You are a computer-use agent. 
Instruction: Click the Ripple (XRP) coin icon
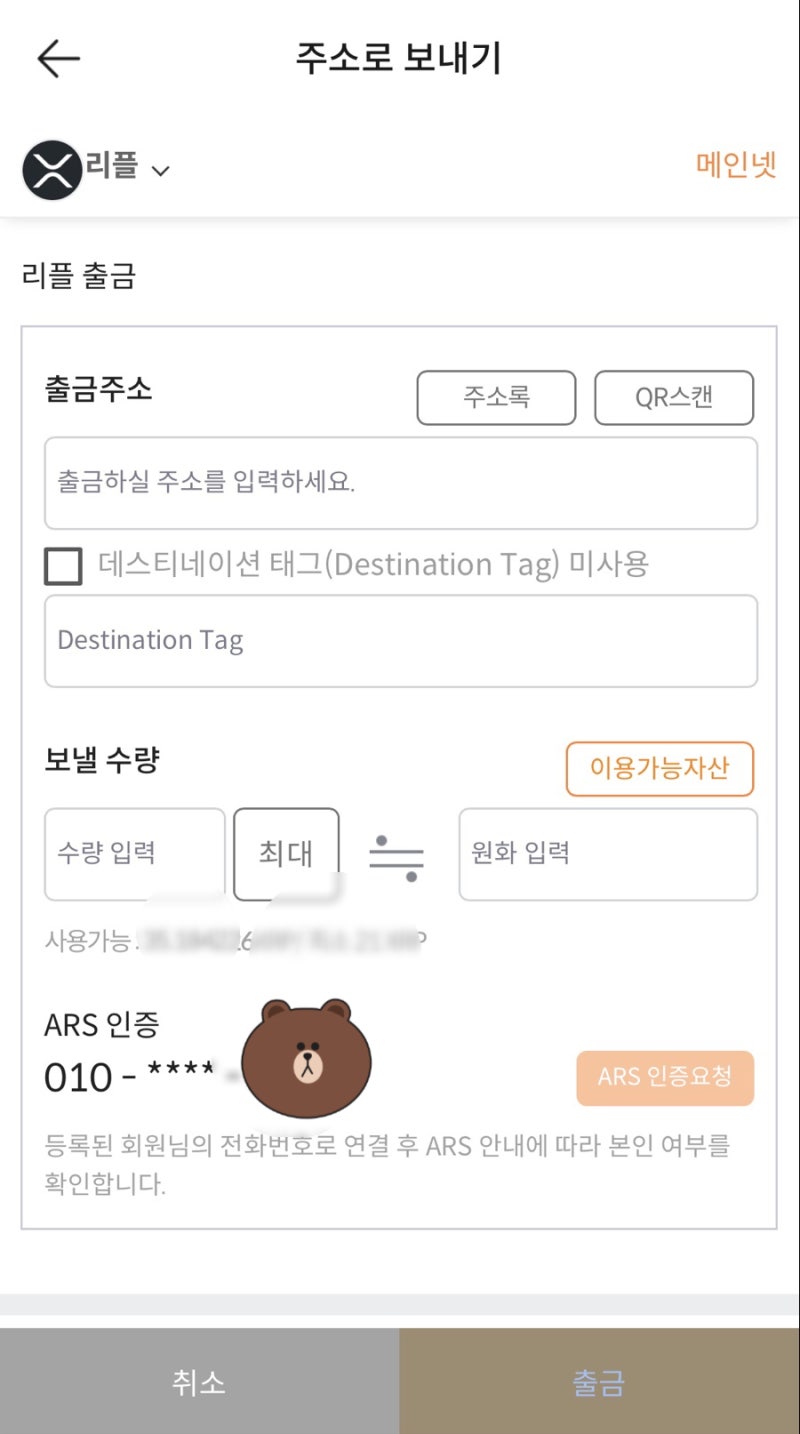pyautogui.click(x=54, y=169)
